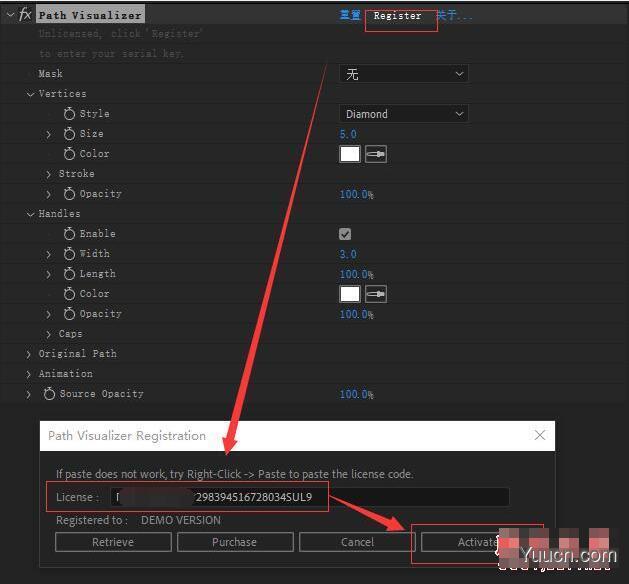Click the Handles Opacity stopwatch icon
The image size is (629, 584).
69,314
